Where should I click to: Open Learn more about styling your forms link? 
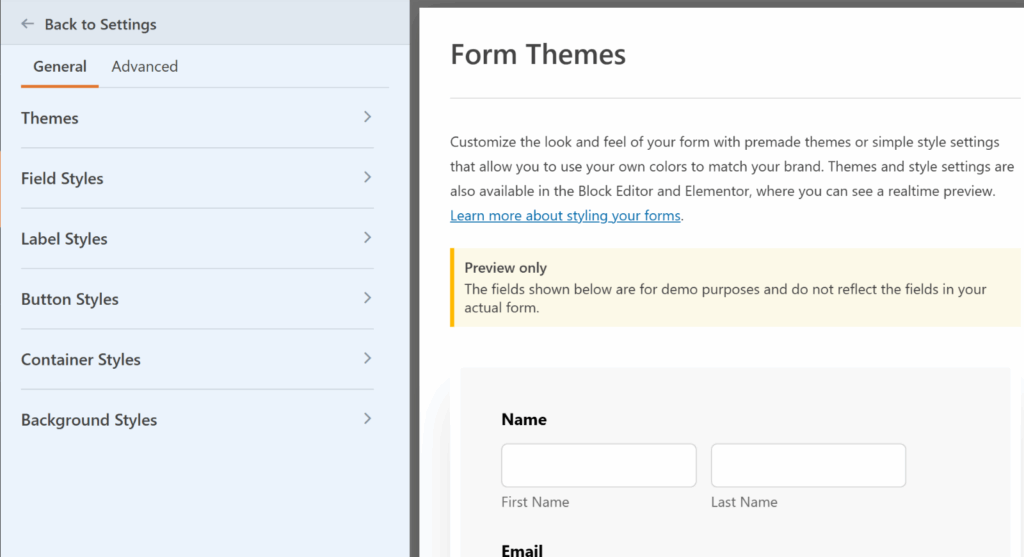pos(565,215)
